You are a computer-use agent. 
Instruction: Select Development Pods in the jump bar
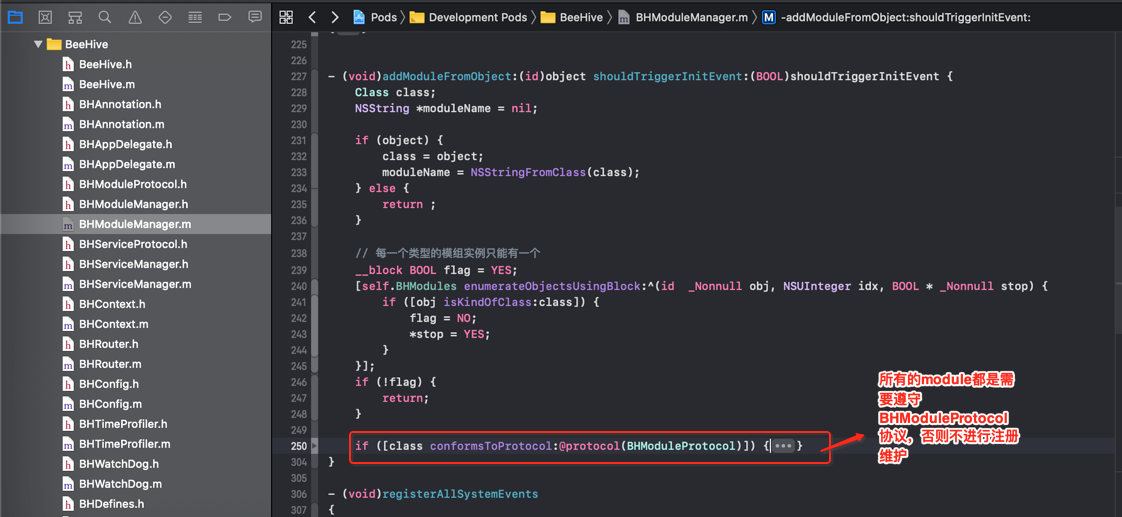tap(468, 17)
